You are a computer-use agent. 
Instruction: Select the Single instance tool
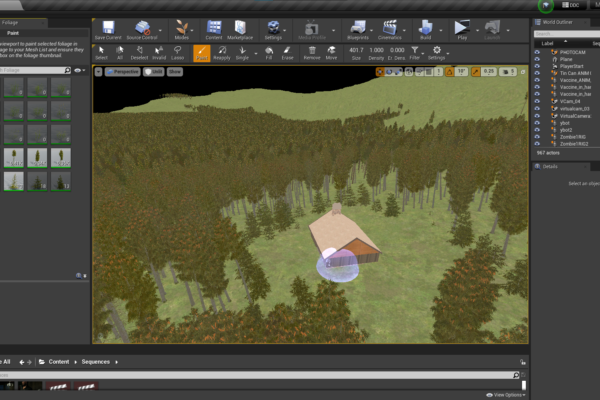tap(242, 53)
